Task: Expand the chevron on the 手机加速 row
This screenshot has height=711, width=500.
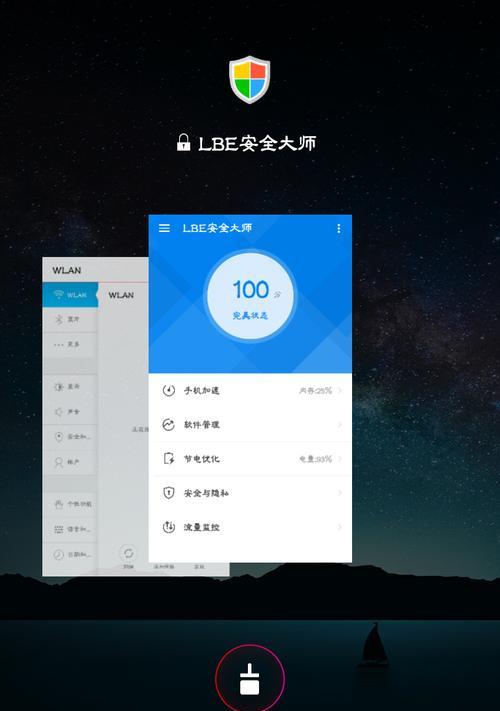Action: (x=340, y=390)
